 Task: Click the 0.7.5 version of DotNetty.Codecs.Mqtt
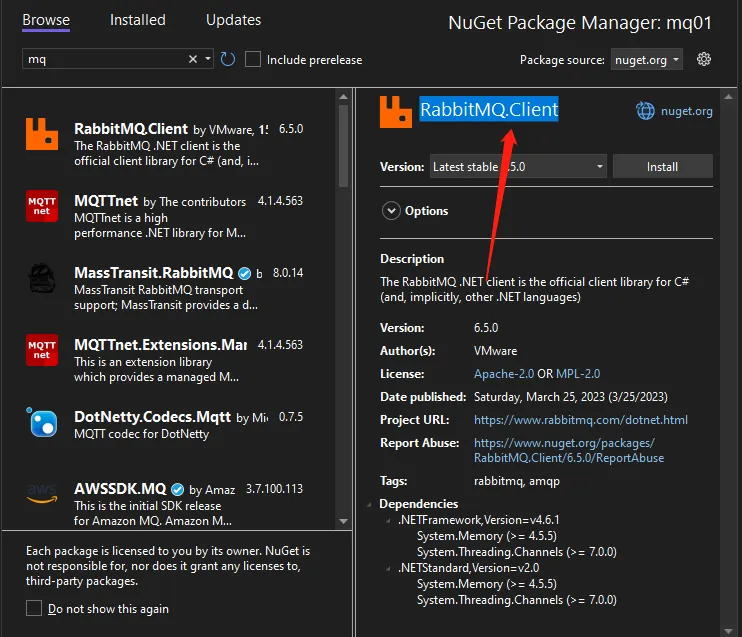(x=291, y=417)
